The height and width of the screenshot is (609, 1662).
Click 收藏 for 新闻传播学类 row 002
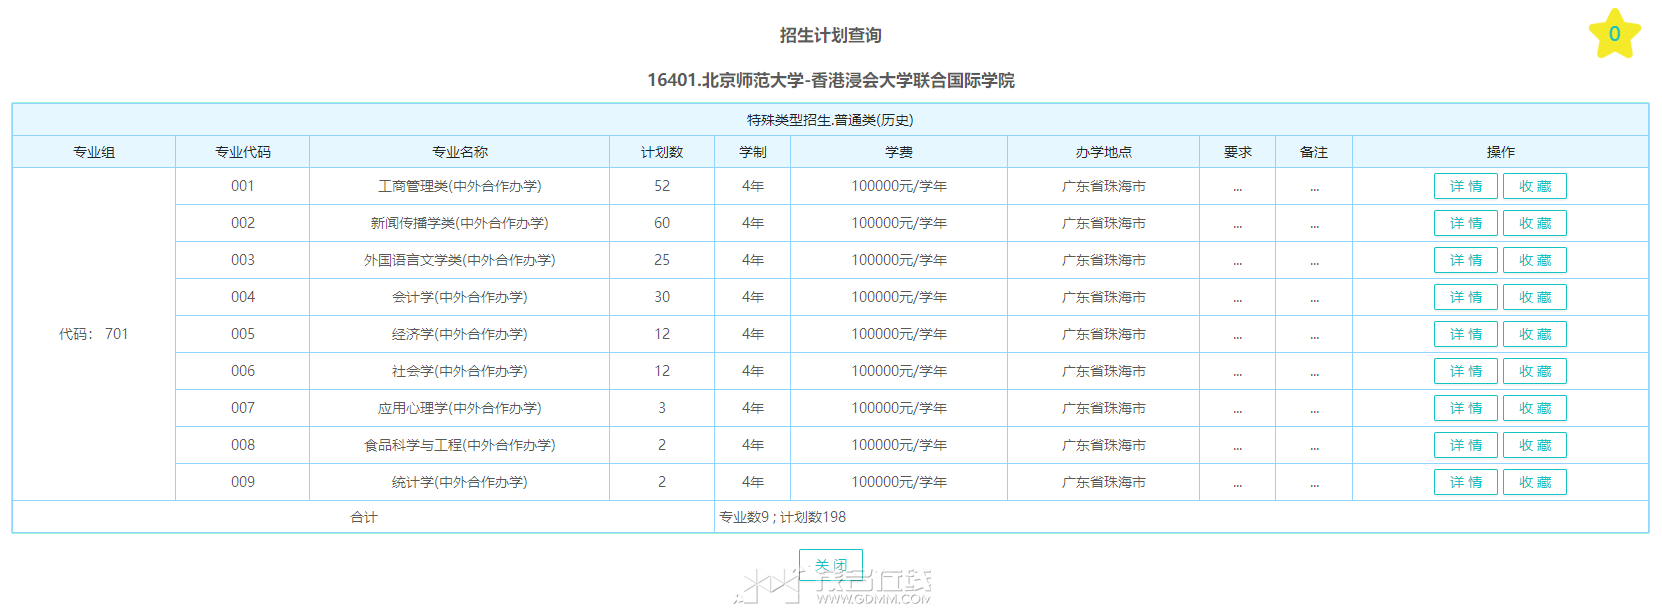point(1535,223)
